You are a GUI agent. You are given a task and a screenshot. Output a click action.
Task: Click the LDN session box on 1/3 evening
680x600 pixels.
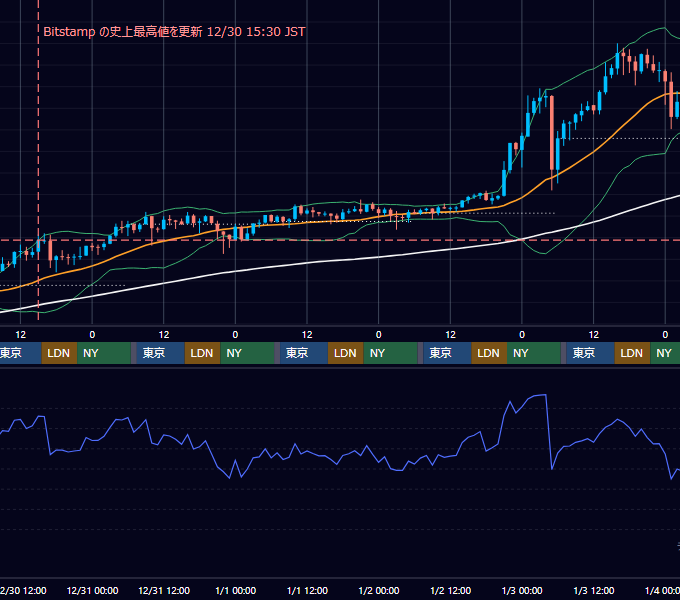click(632, 353)
